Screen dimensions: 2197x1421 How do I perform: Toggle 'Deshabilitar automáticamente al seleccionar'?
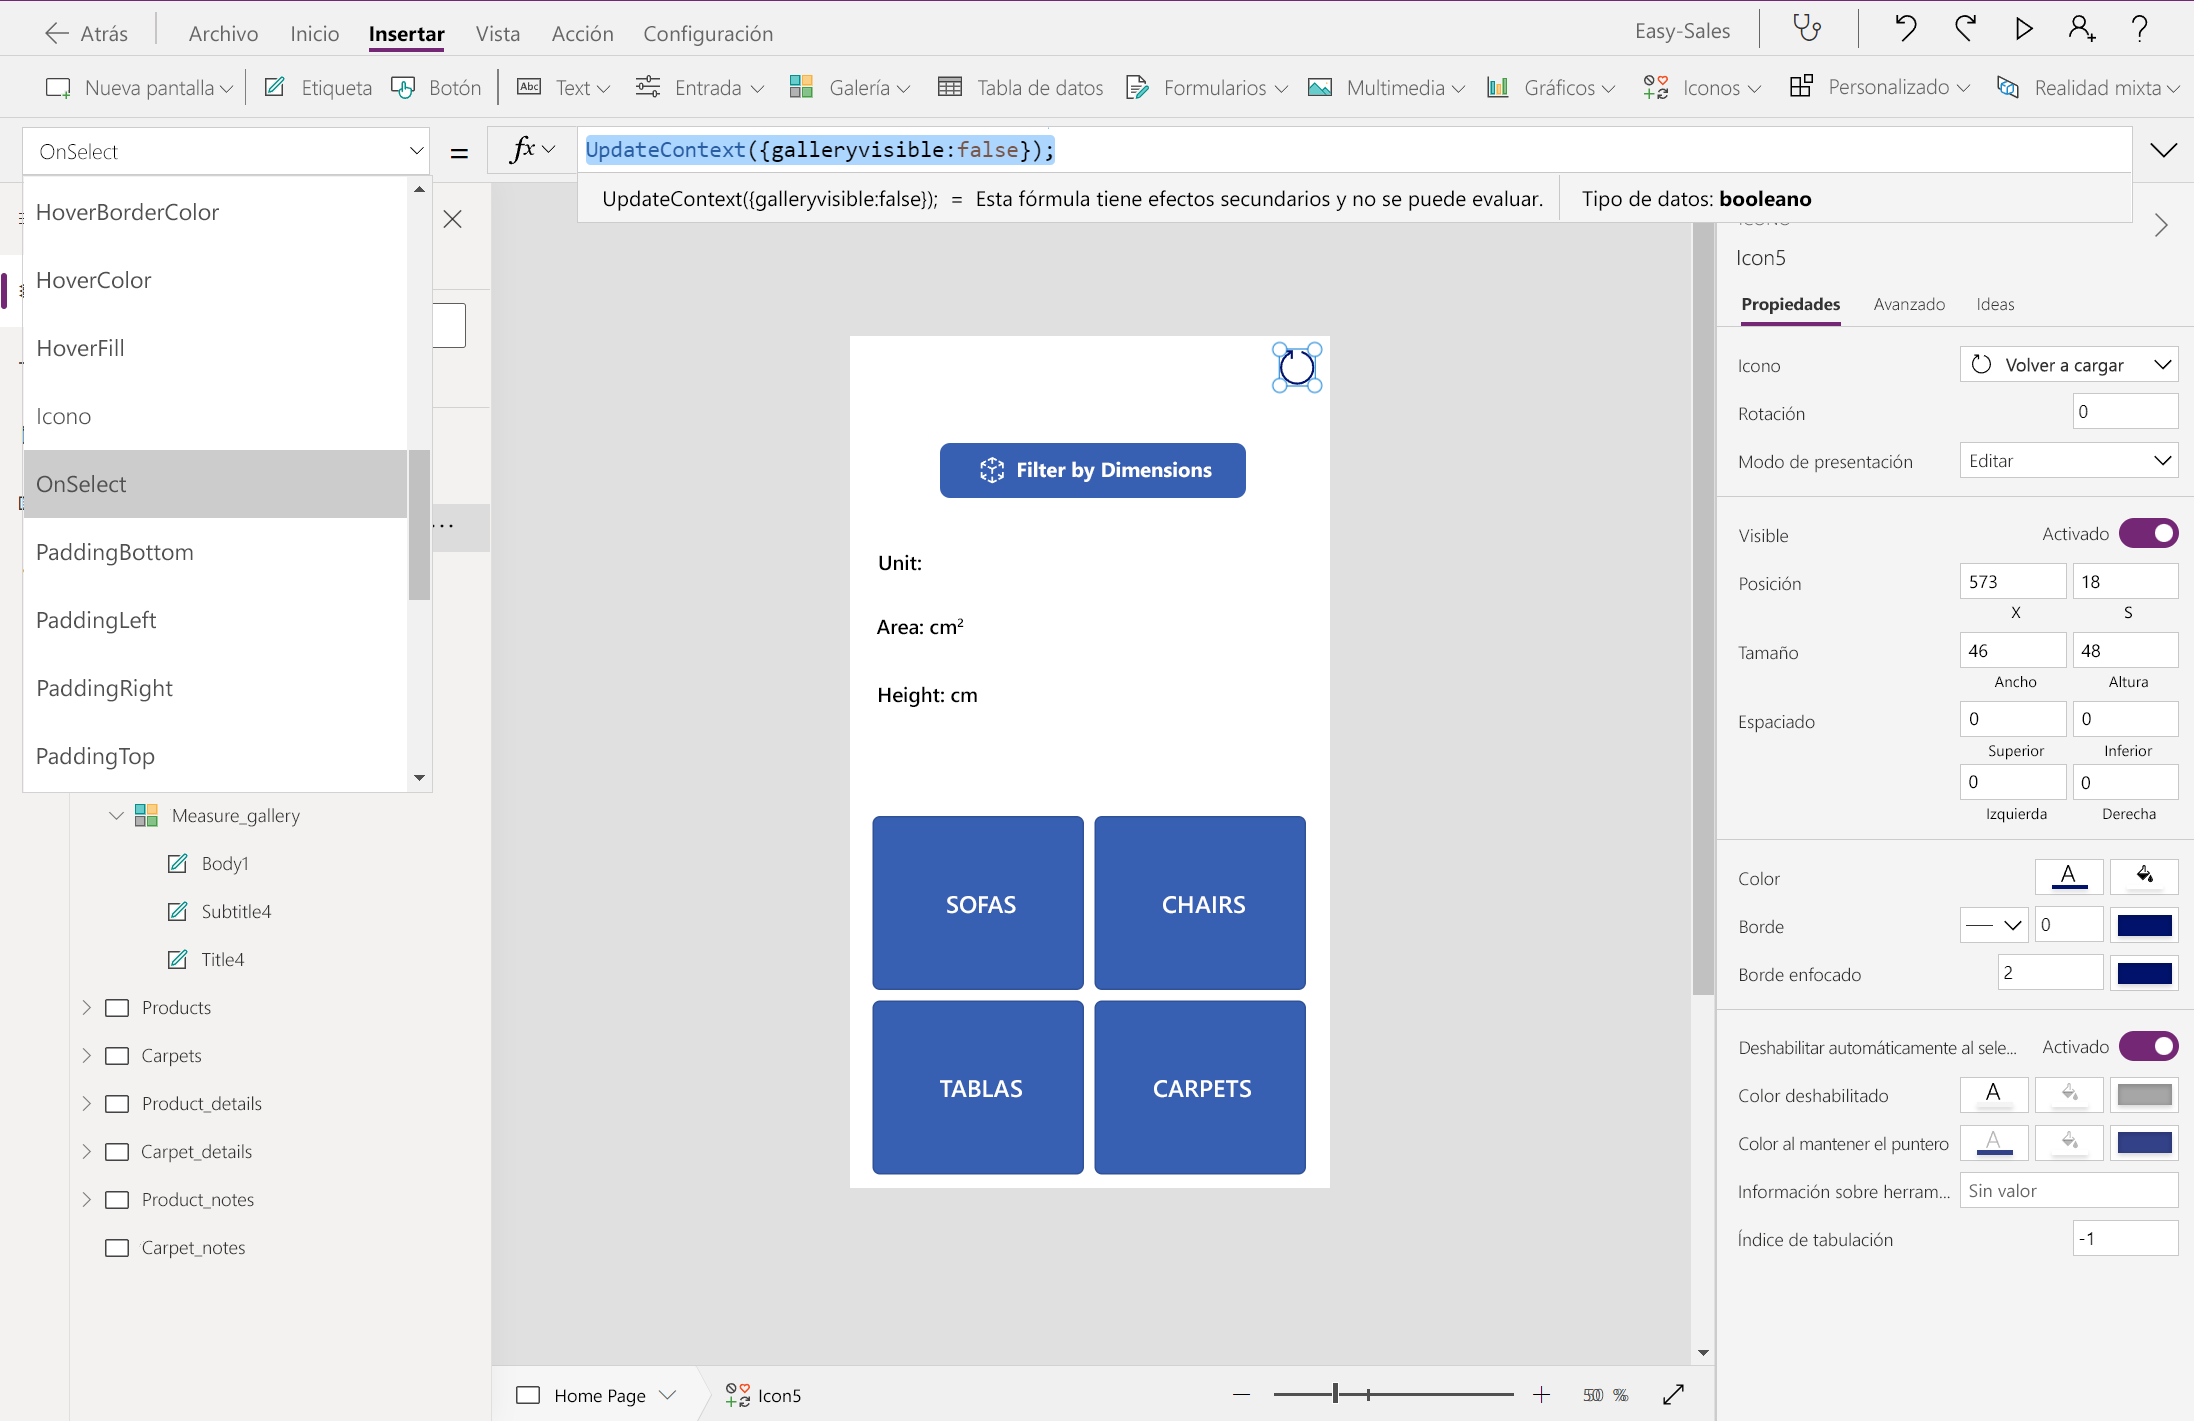2150,1046
